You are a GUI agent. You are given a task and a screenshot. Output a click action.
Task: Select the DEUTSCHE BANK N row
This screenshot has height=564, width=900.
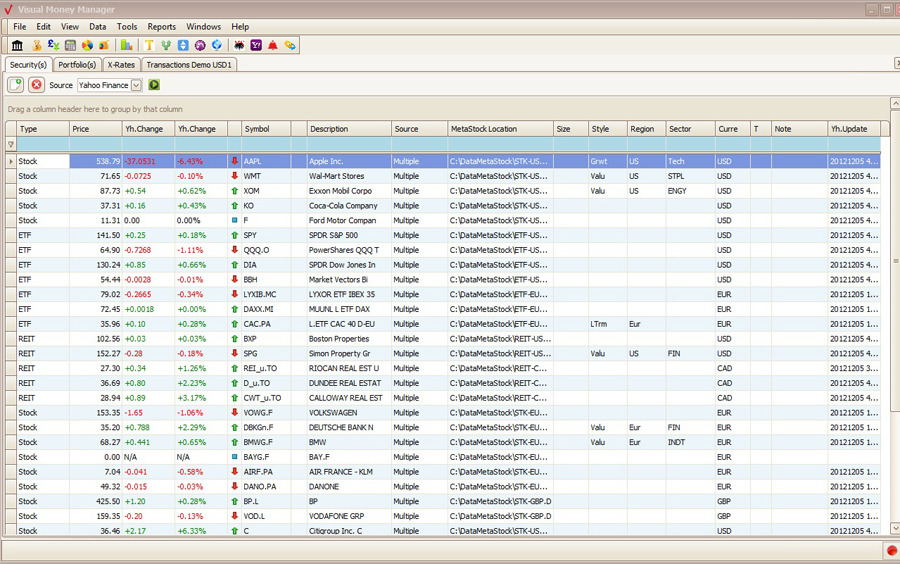pos(443,427)
